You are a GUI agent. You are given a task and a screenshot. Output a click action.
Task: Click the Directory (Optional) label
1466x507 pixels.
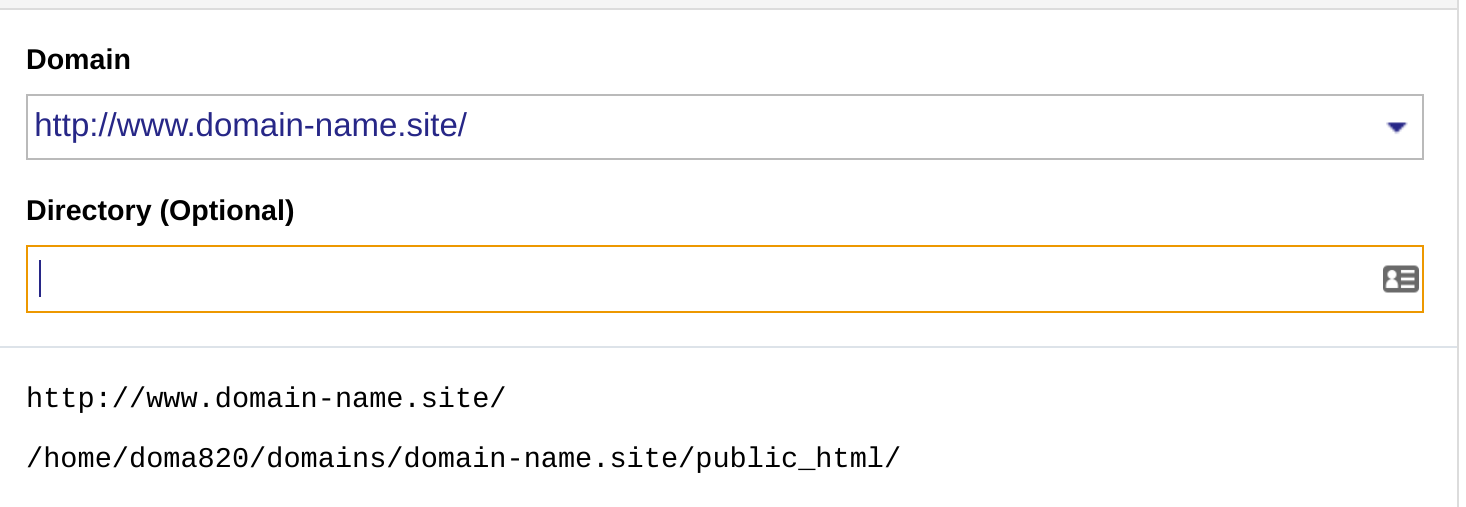click(x=160, y=211)
